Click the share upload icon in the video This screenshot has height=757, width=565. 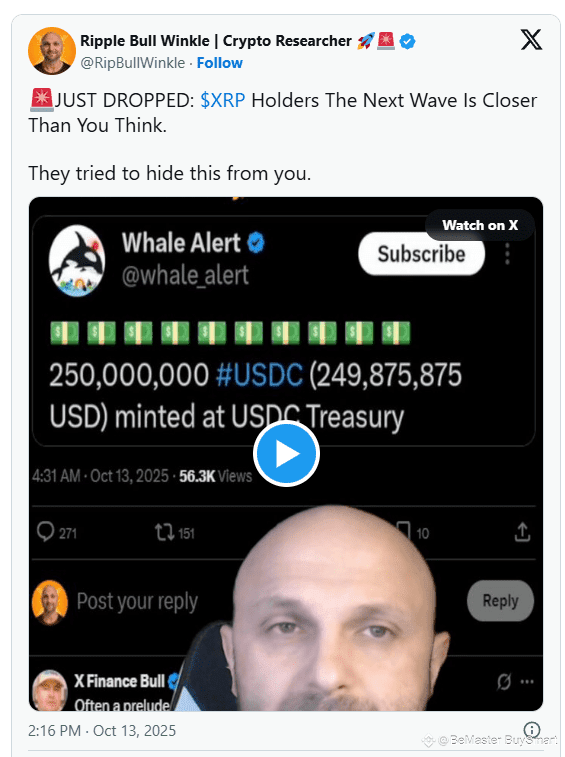pos(522,532)
